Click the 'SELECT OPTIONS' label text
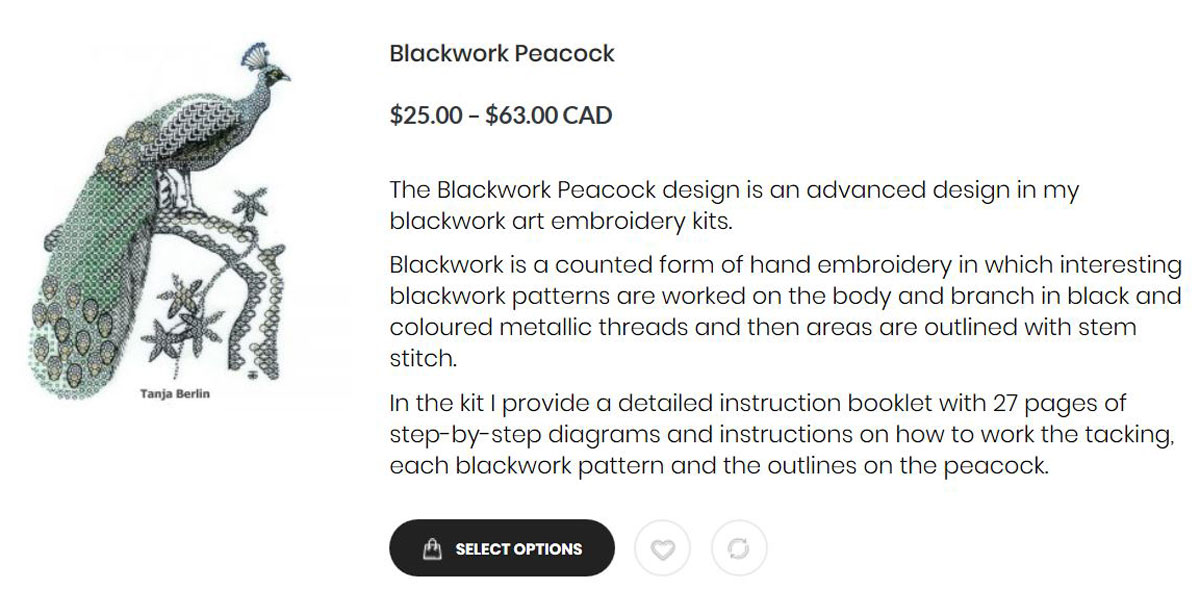Image resolution: width=1200 pixels, height=615 pixels. click(518, 549)
